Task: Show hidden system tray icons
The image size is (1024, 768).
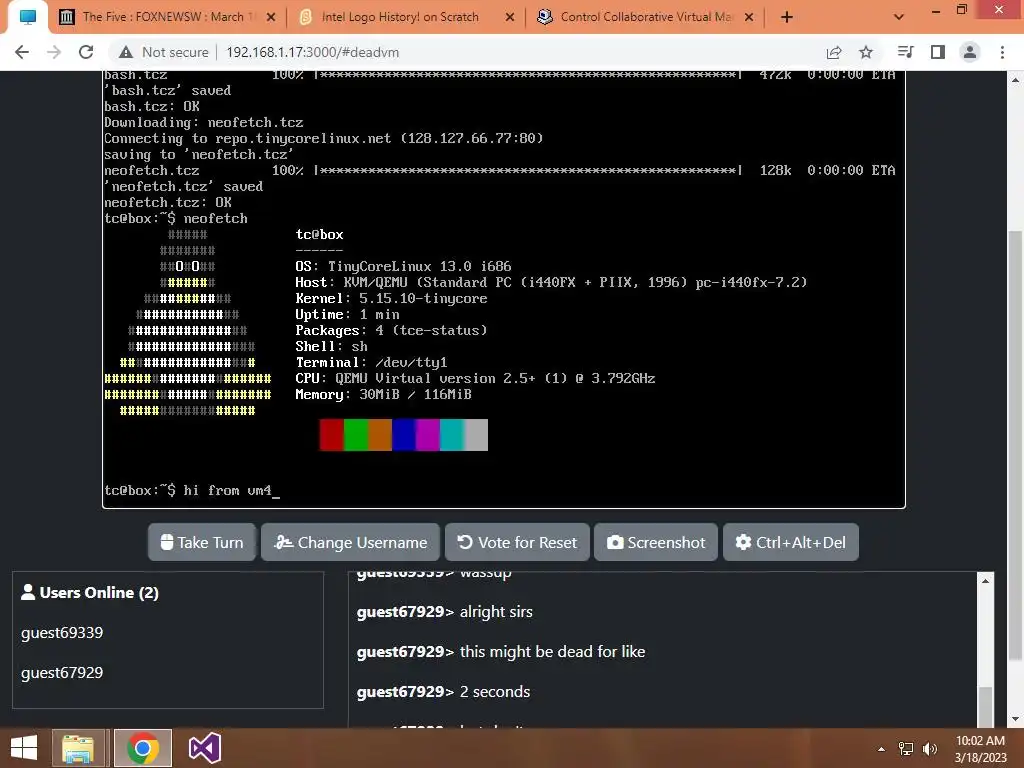Action: [x=881, y=749]
